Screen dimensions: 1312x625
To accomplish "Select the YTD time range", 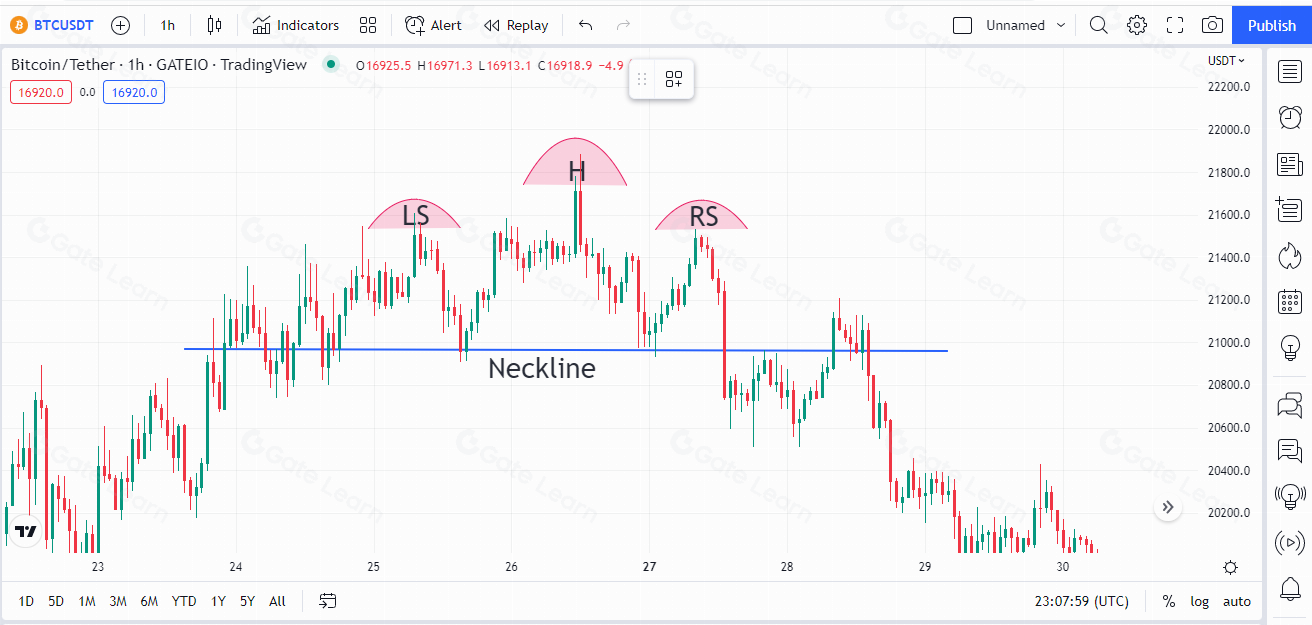I will click(184, 601).
